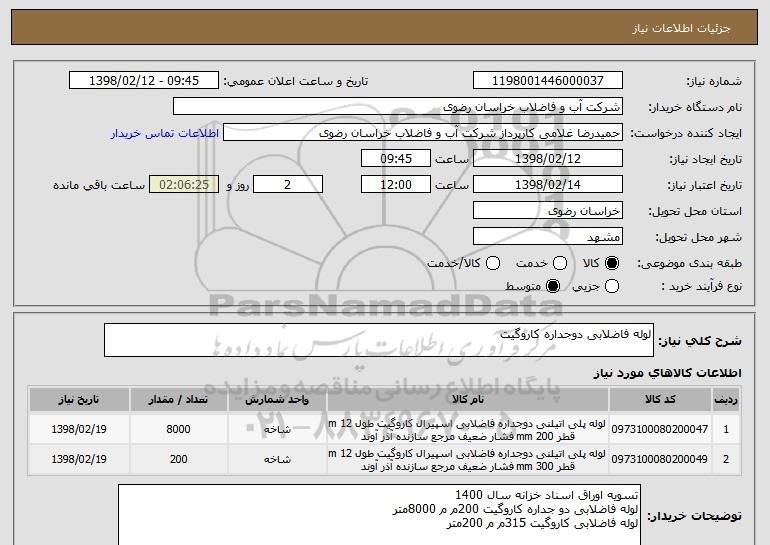The image size is (770, 545).
Task: Click the شماره نیاز field 1198001446000037
Action: point(548,80)
